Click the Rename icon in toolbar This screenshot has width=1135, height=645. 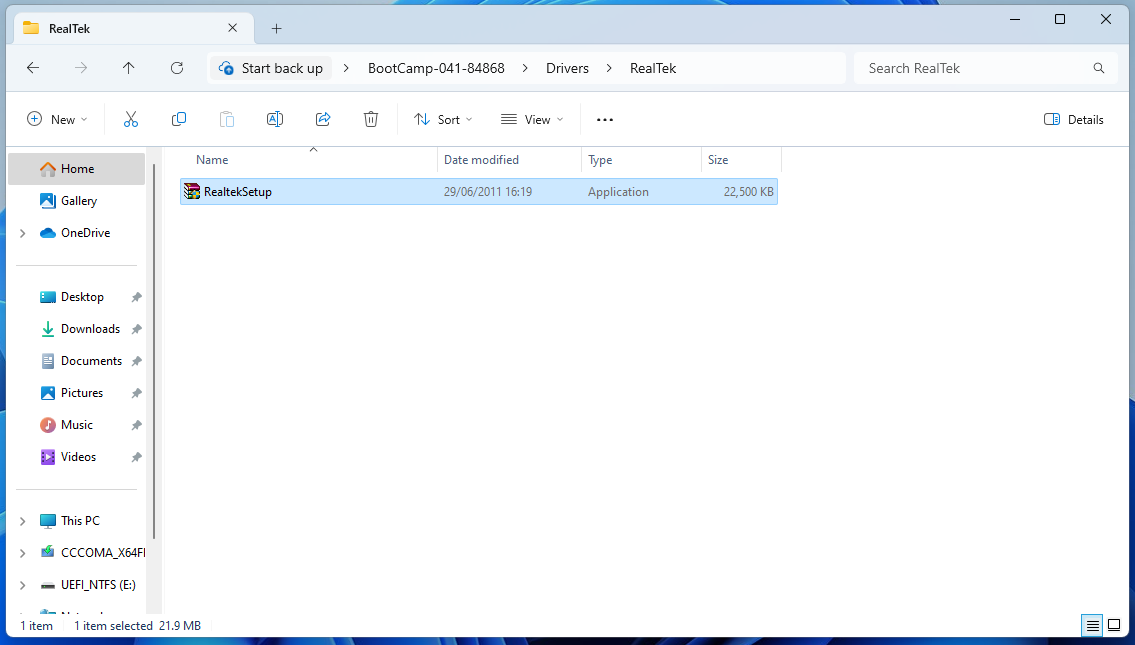pos(275,119)
